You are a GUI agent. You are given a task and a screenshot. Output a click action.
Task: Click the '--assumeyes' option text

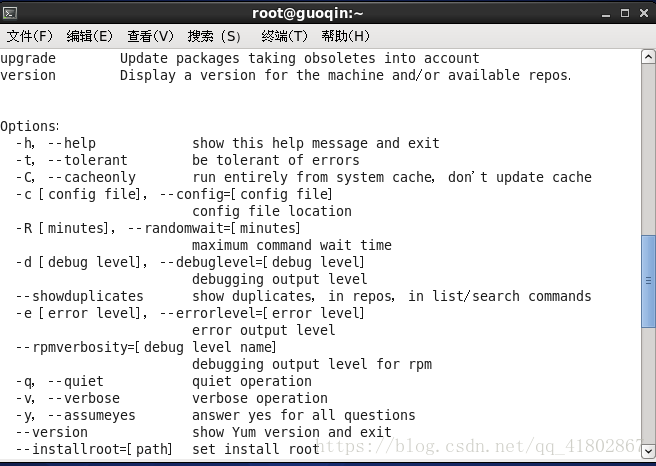92,415
